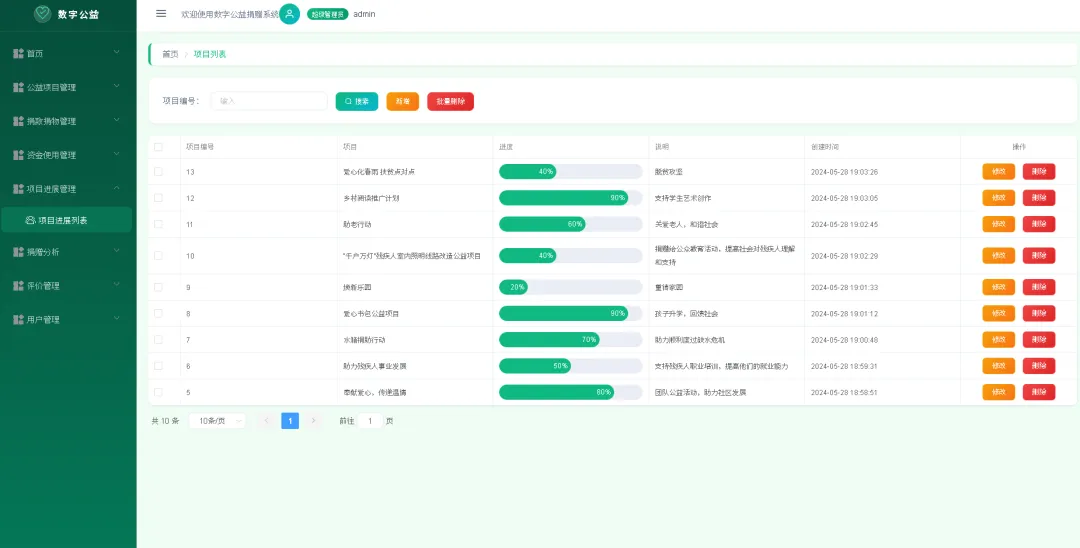Click the icon beside 首页 in sidebar
The height and width of the screenshot is (548, 1080).
click(x=19, y=53)
